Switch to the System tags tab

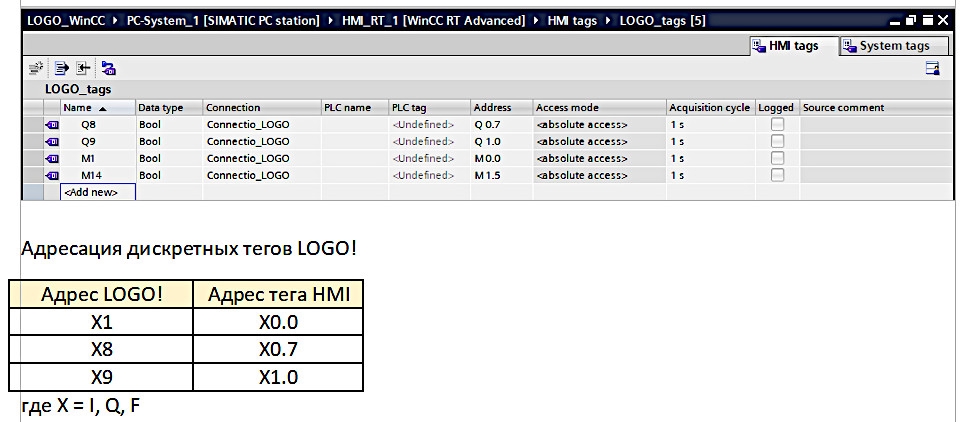(888, 45)
